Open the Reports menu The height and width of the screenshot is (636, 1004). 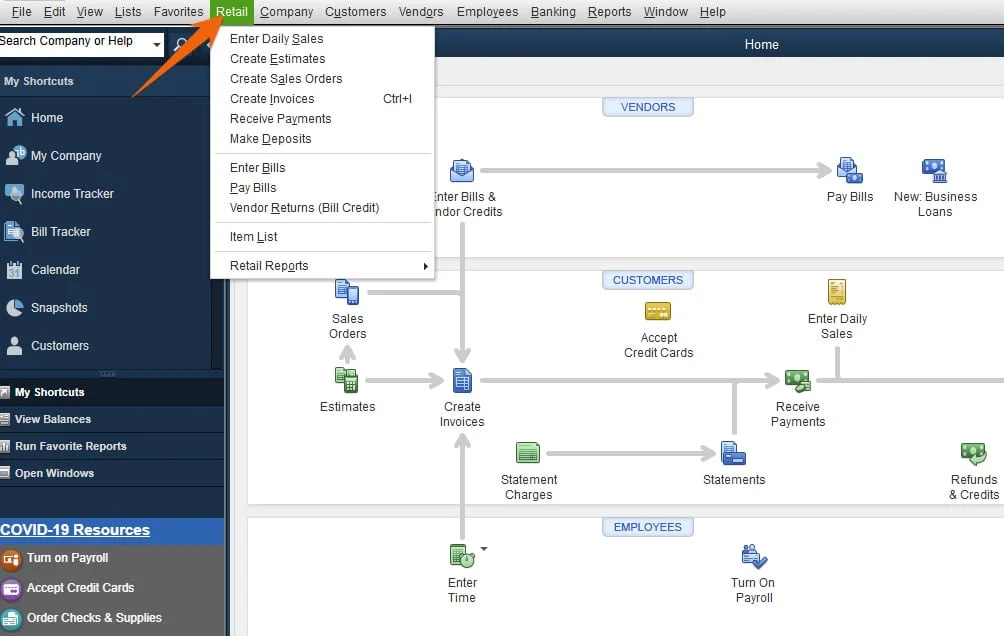[x=610, y=12]
